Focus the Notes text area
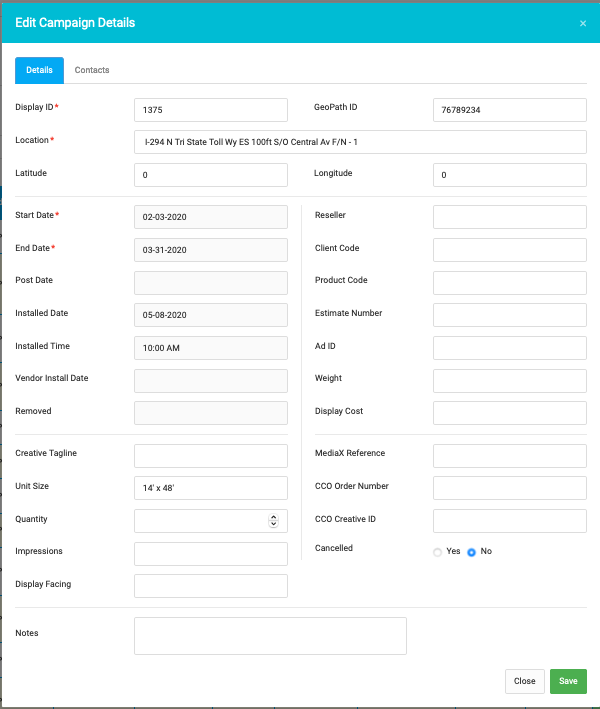This screenshot has width=600, height=709. click(x=270, y=636)
